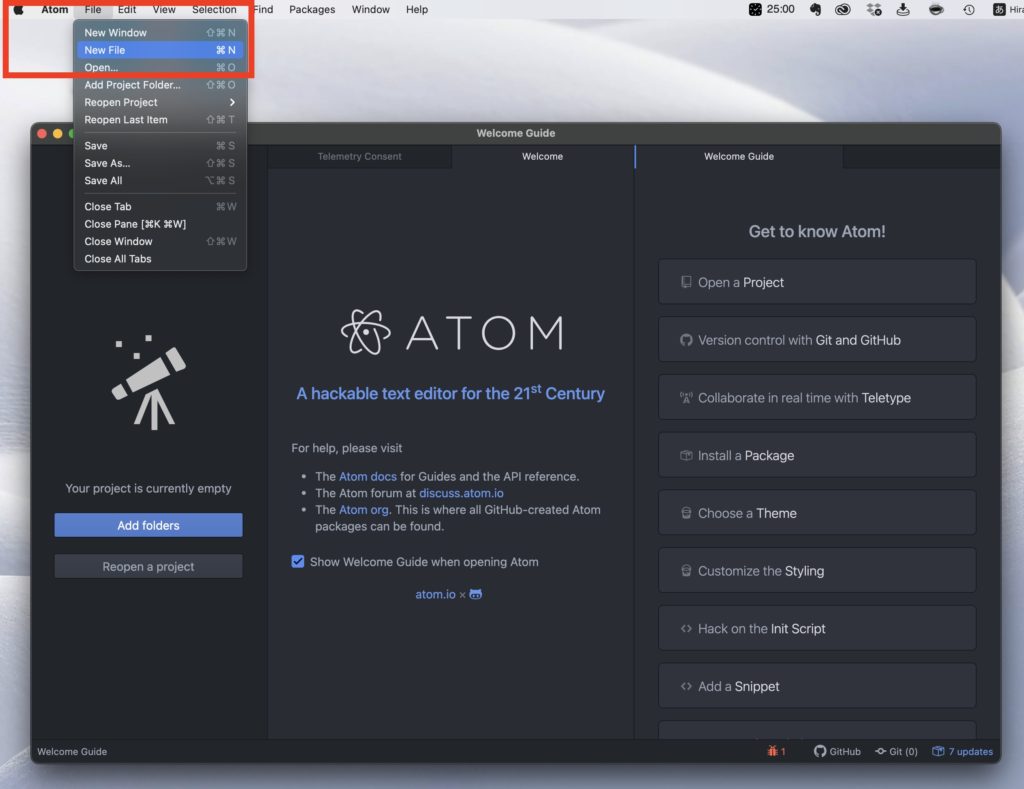Viewport: 1024px width, 789px height.
Task: Open the Apple menu icon
Action: 18,10
